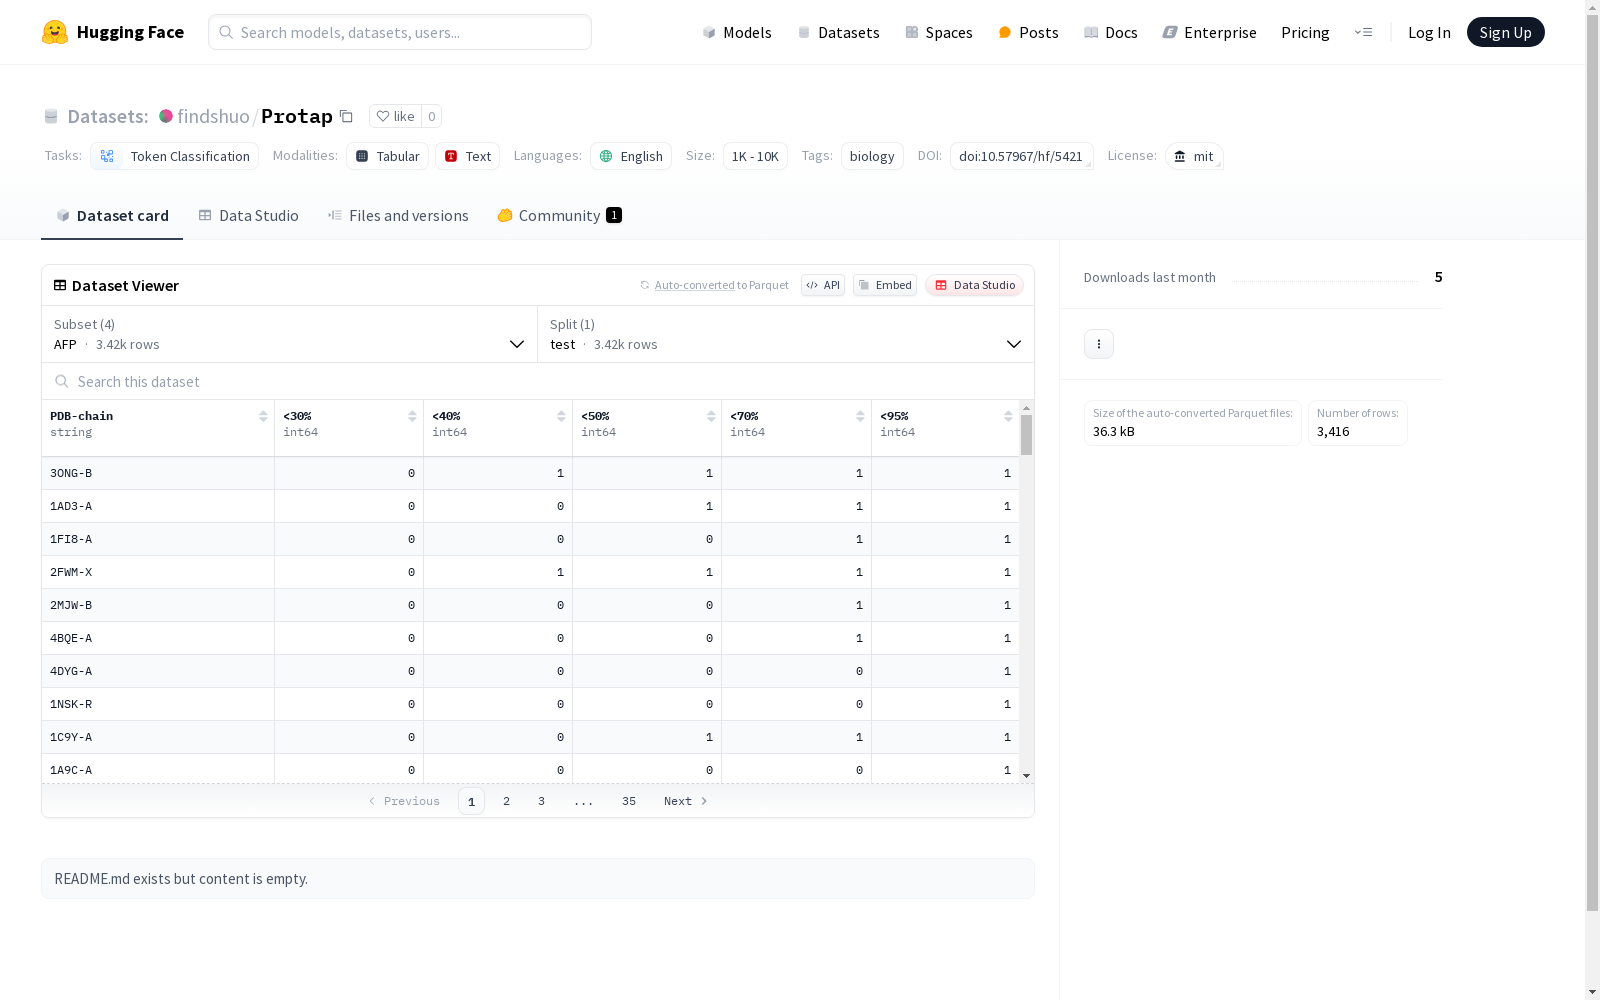1600x1000 pixels.
Task: Go to Posts
Action: point(1028,32)
